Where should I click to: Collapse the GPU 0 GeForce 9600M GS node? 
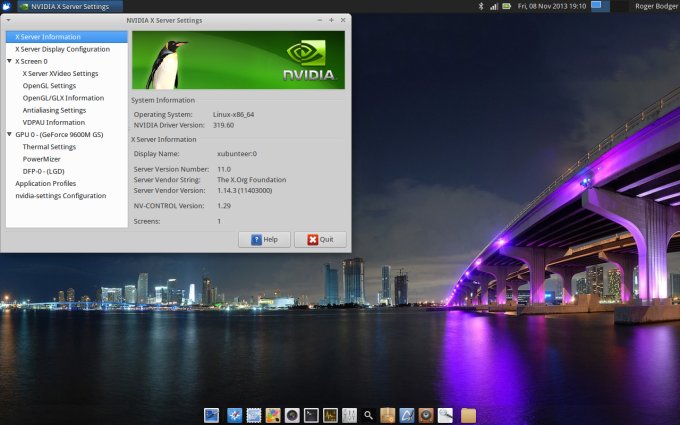coord(9,134)
